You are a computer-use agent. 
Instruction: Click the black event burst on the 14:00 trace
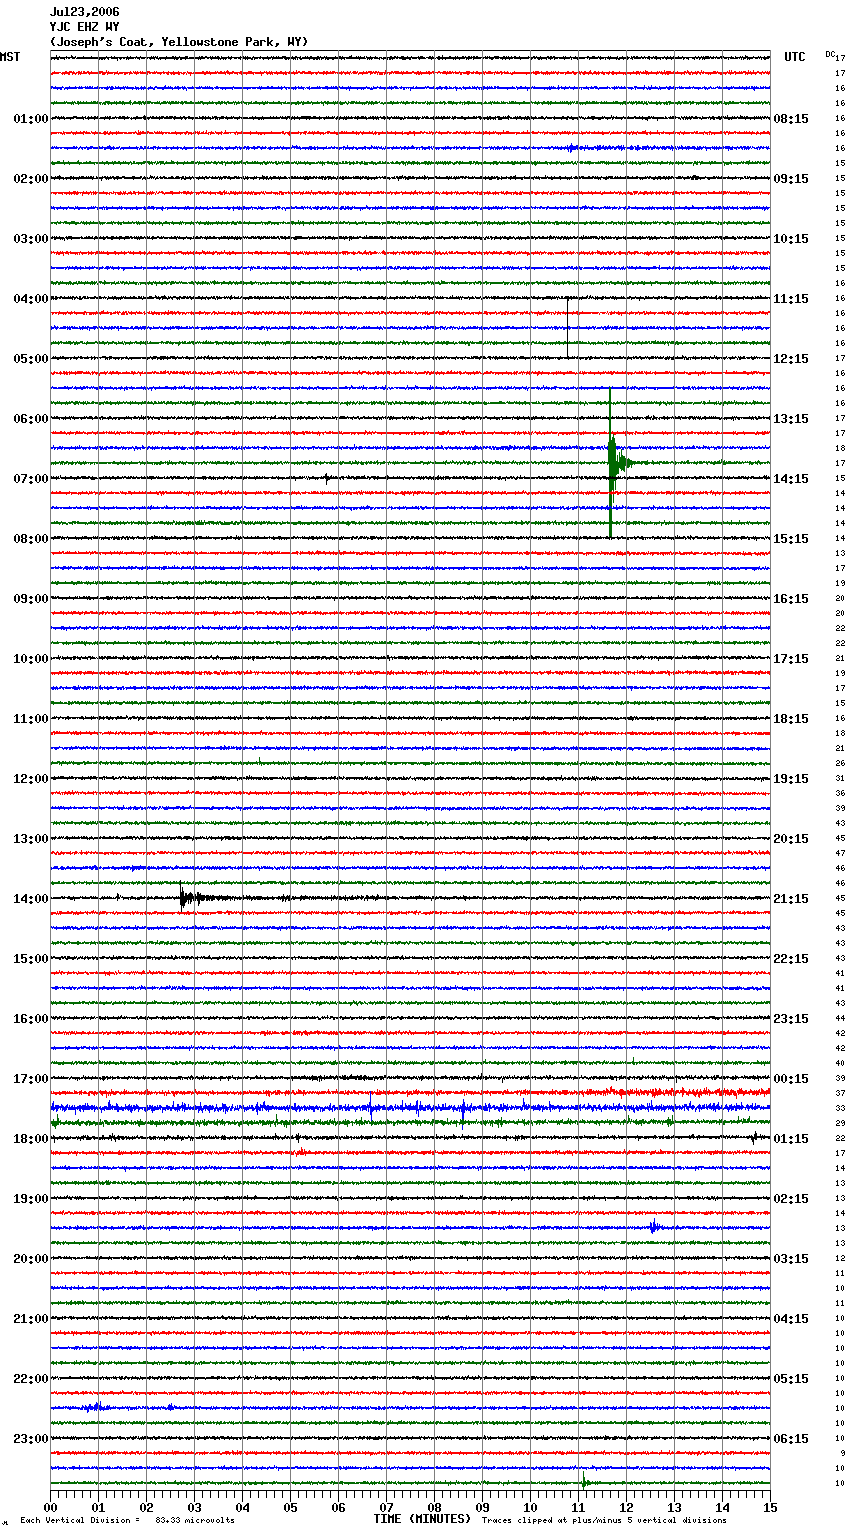point(188,898)
